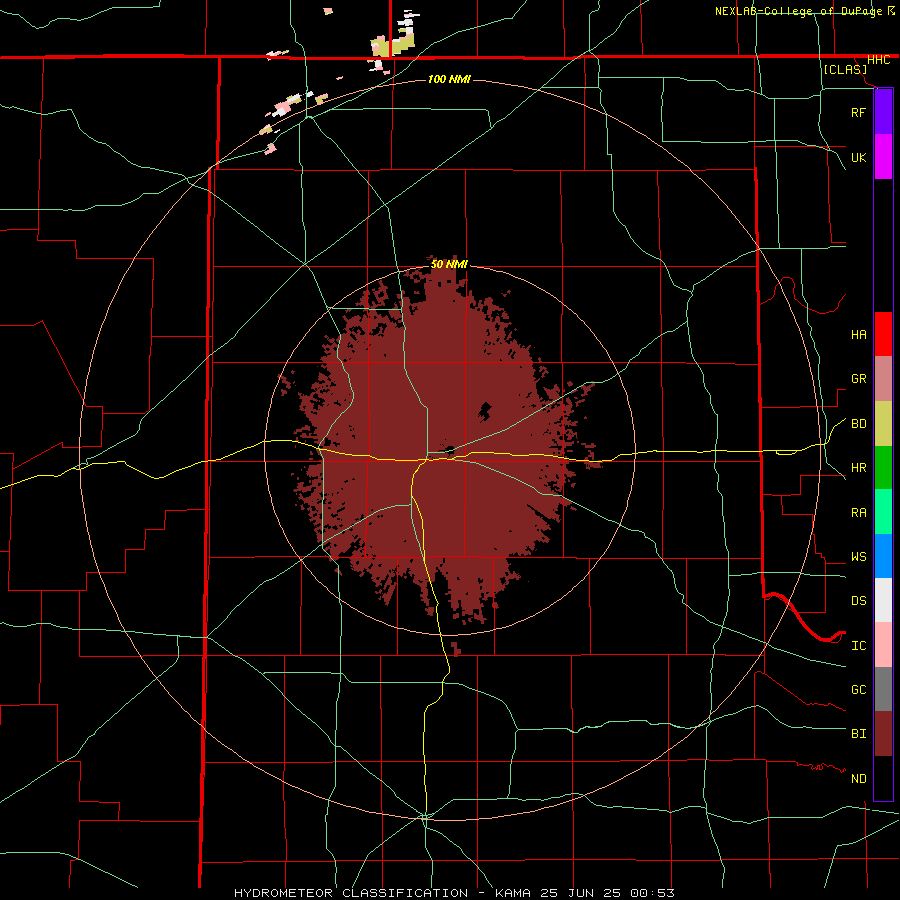Viewport: 900px width, 900px height.
Task: Click the HR legend label
Action: click(x=858, y=468)
